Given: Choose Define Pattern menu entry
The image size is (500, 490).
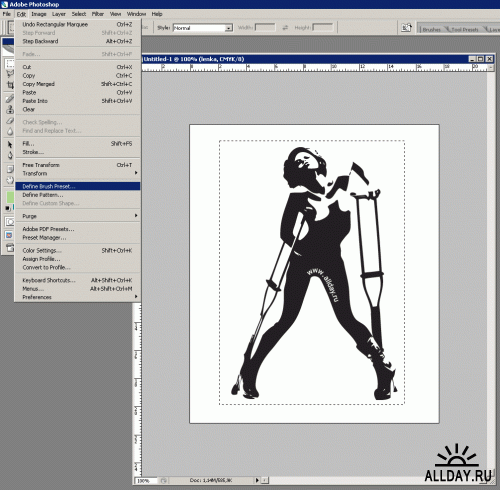Looking at the screenshot, I should [77, 195].
